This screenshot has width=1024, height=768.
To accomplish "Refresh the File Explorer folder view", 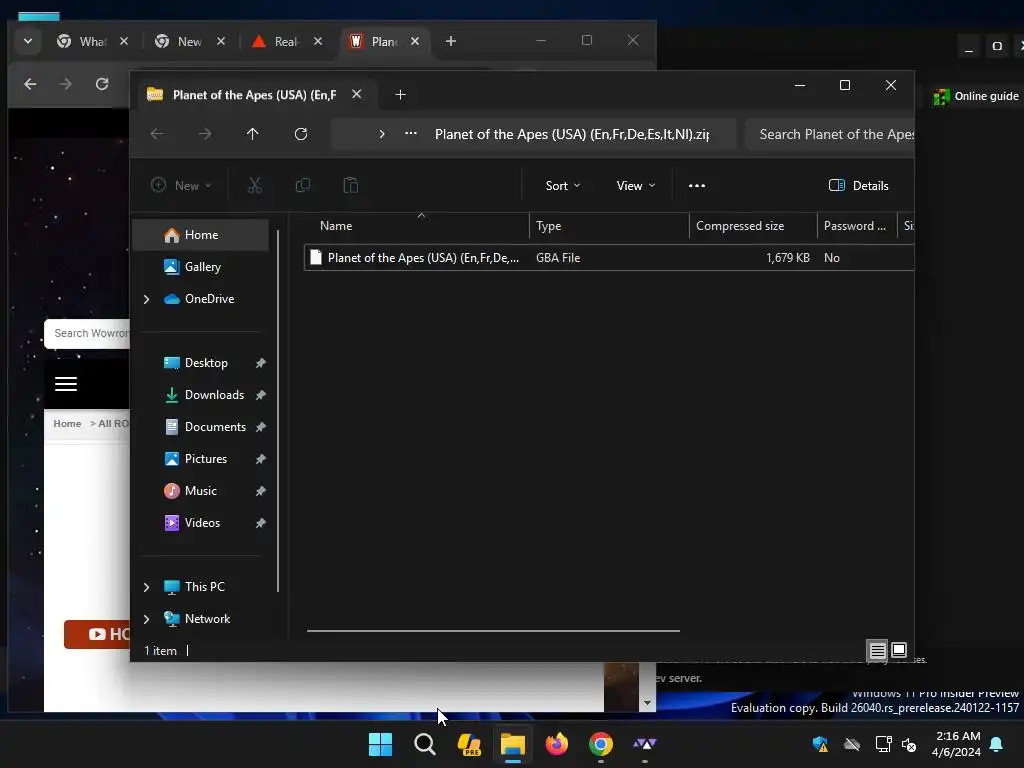I will (300, 134).
